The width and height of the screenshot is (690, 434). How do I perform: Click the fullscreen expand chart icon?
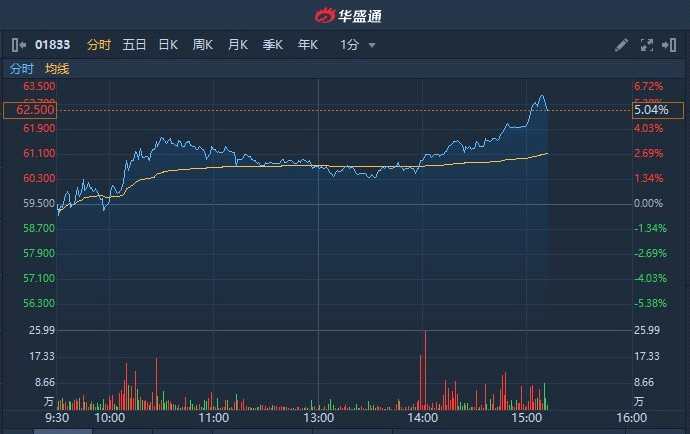tap(646, 45)
